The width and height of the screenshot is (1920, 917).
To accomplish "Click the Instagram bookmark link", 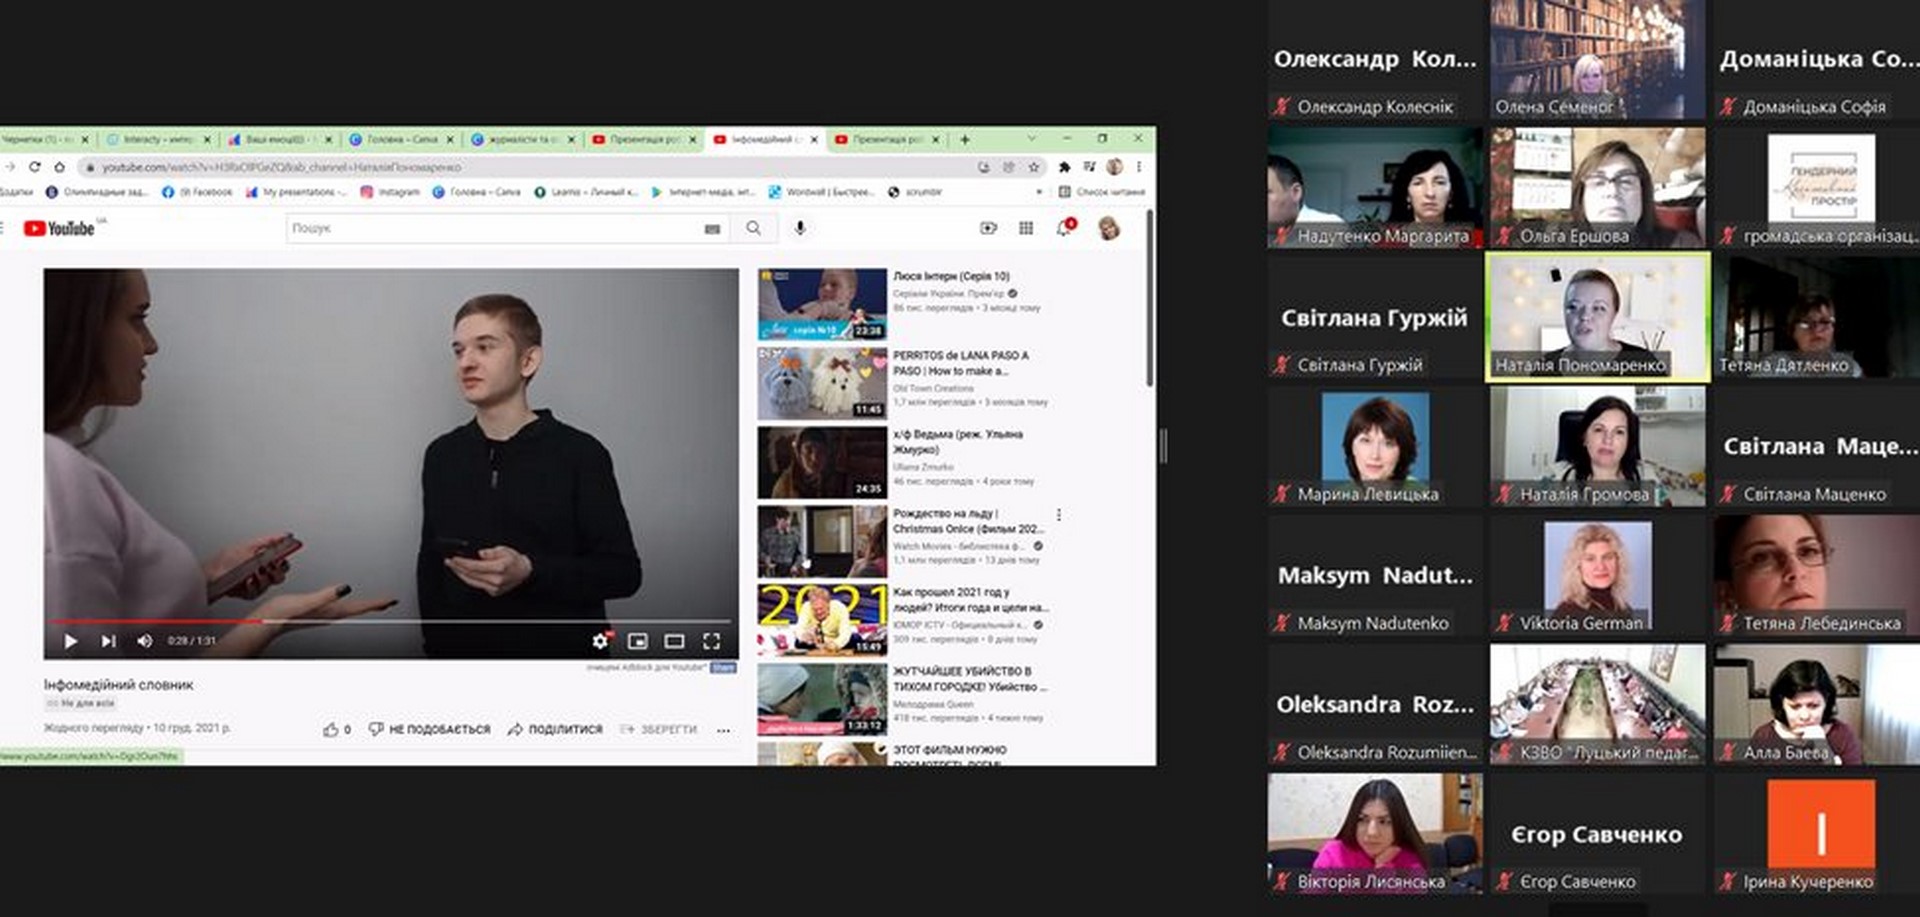I will [x=390, y=192].
